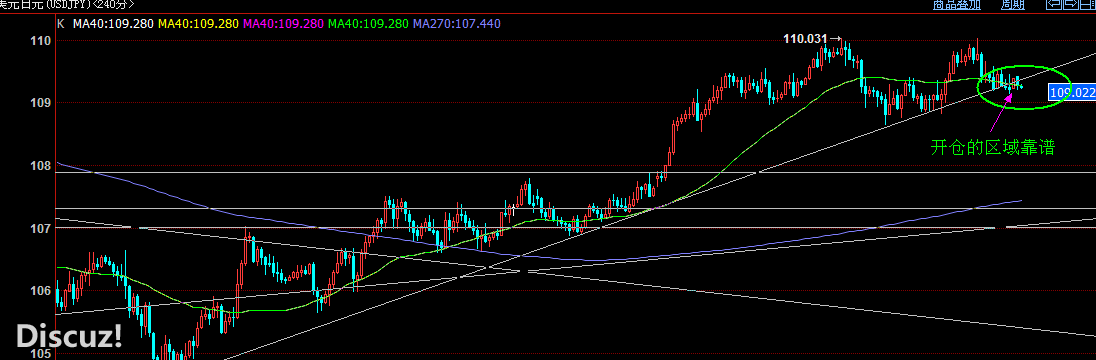1096x360 pixels.
Task: Click the right-arrow navigation icon
Action: click(1071, 4)
